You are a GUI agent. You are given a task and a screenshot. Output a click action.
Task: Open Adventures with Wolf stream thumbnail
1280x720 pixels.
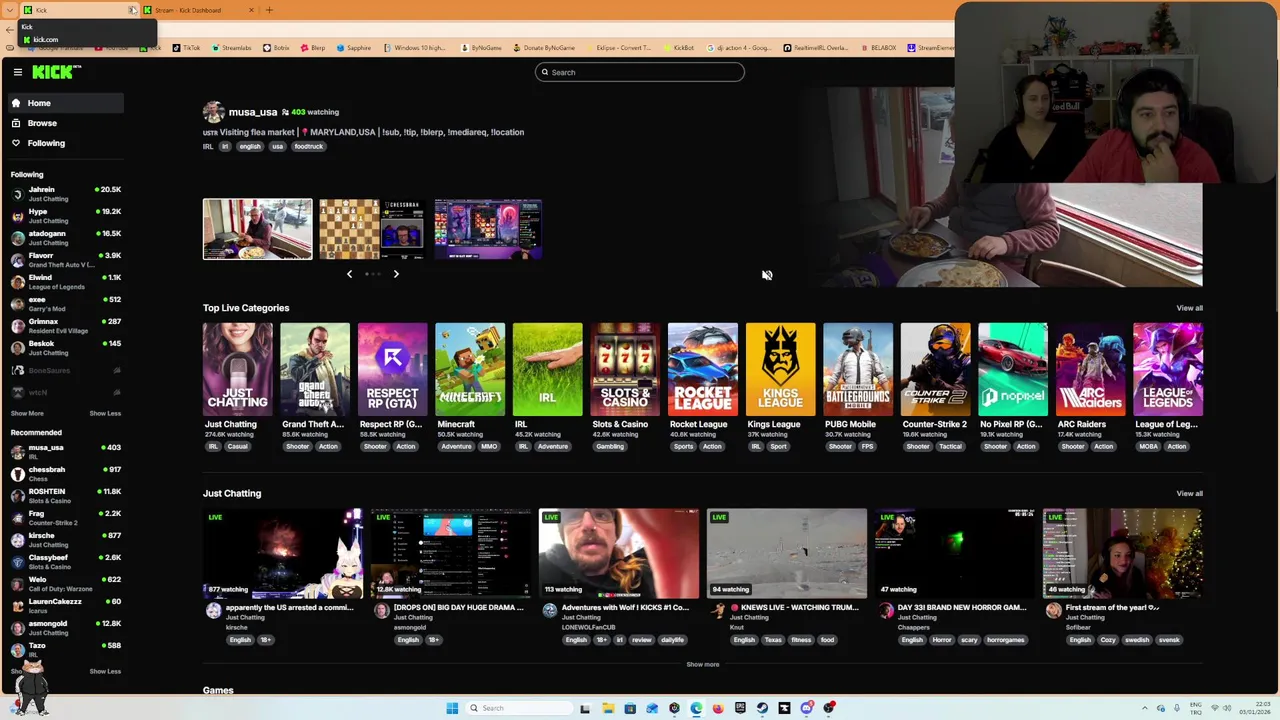tap(619, 553)
